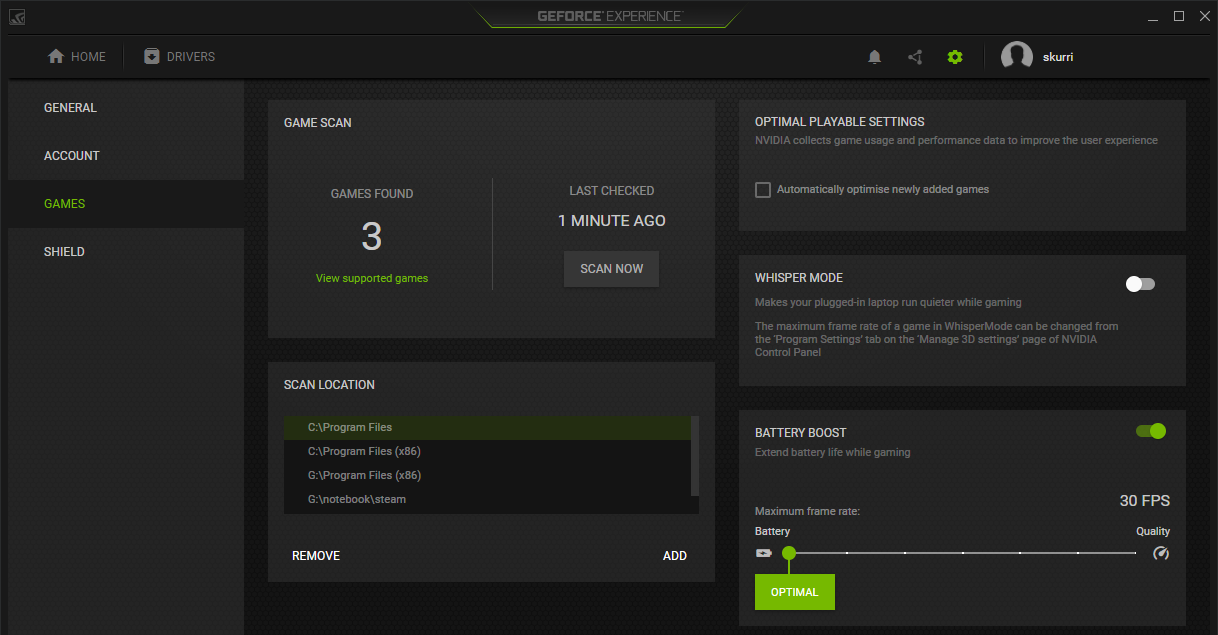1218x635 pixels.
Task: Open the notifications bell icon
Action: 875,57
